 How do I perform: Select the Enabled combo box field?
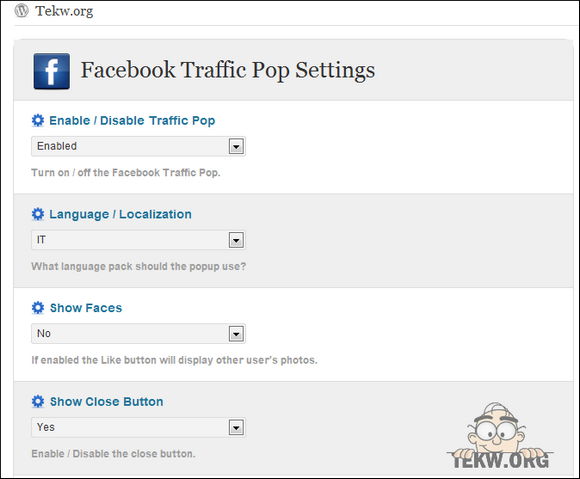tap(138, 146)
